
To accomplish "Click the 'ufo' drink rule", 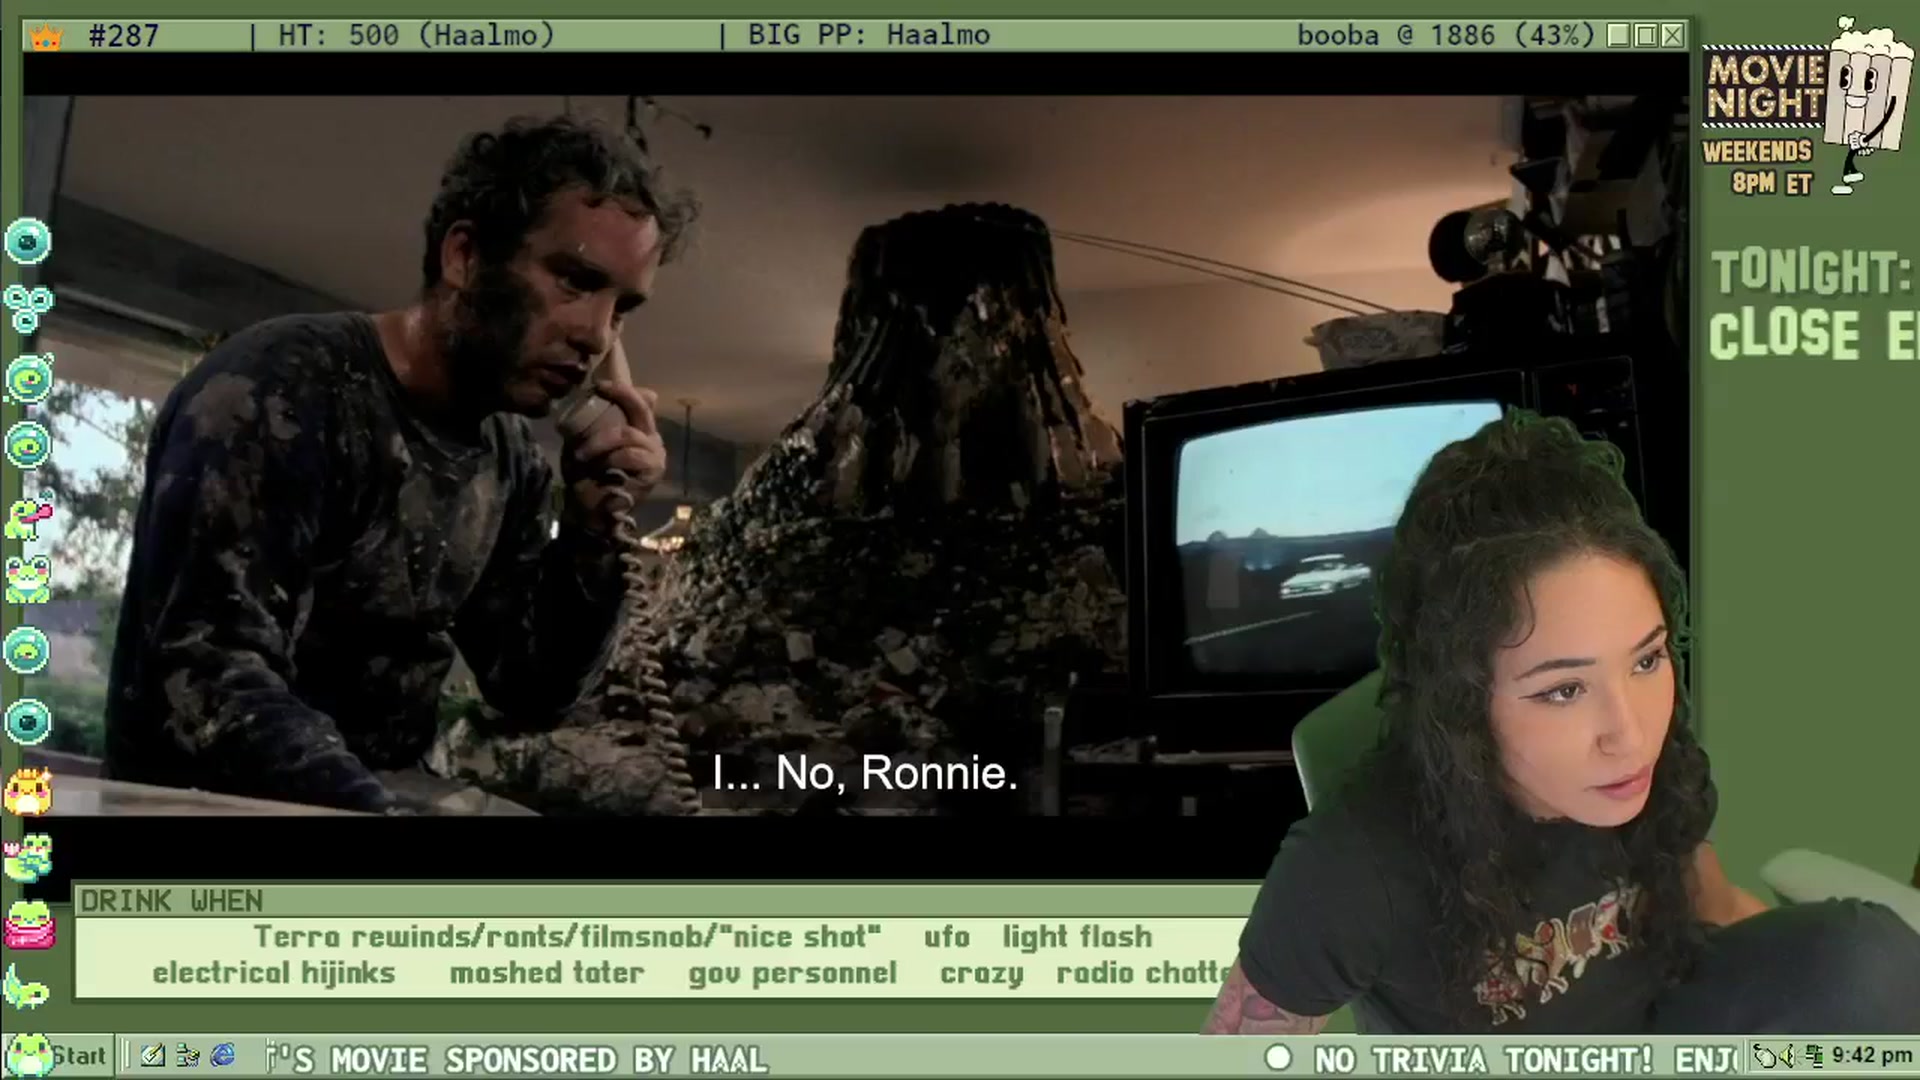I will [947, 937].
